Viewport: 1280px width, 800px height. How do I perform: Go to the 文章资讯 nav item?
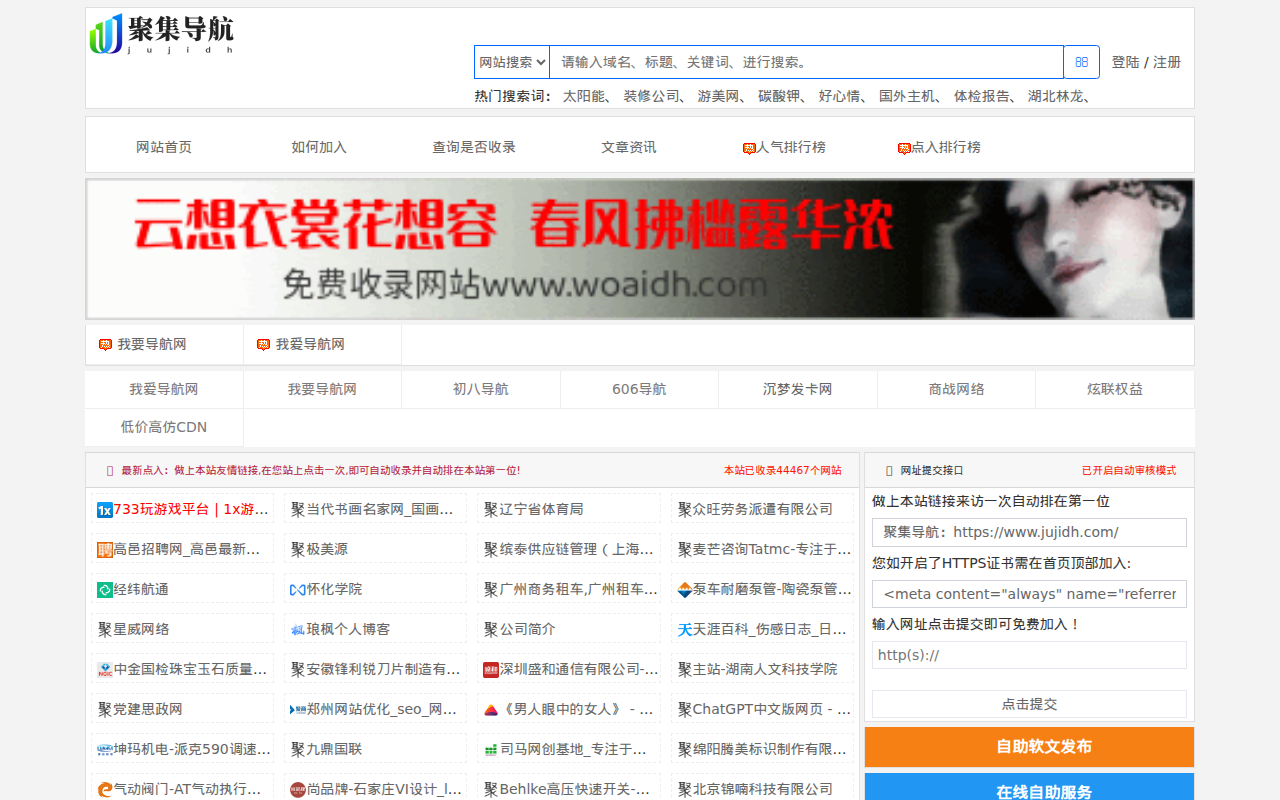629,147
